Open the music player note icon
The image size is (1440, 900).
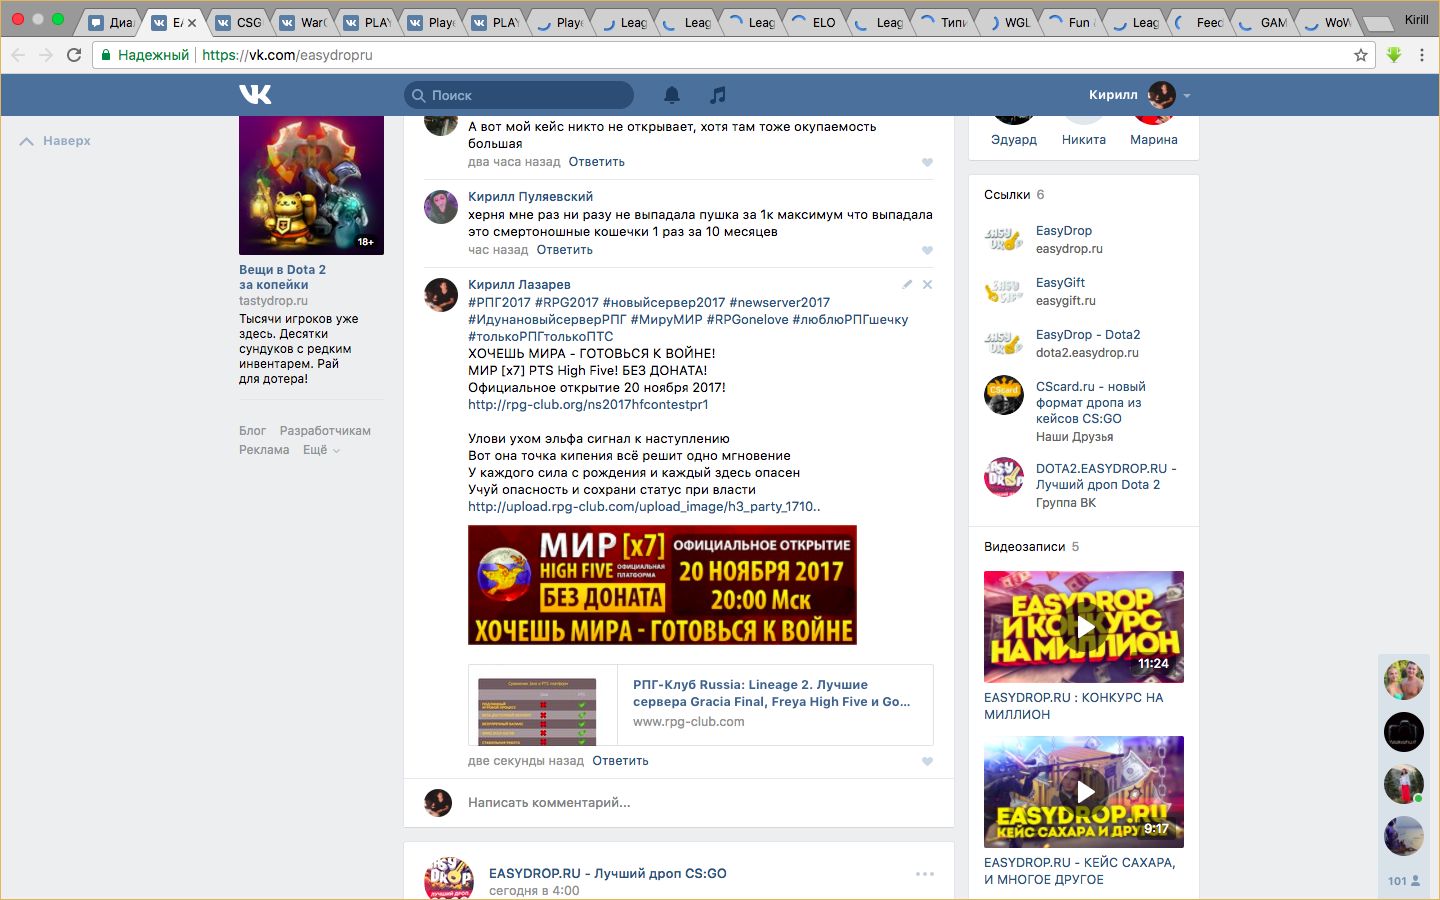tap(718, 95)
